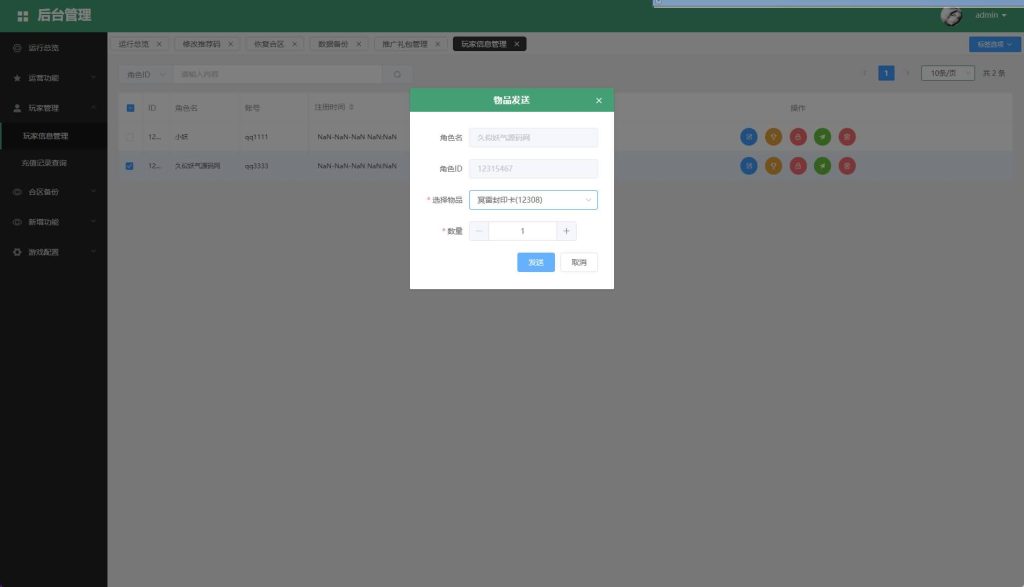The width and height of the screenshot is (1024, 587).
Task: Open the 10条/页 page size dropdown
Action: [x=947, y=73]
